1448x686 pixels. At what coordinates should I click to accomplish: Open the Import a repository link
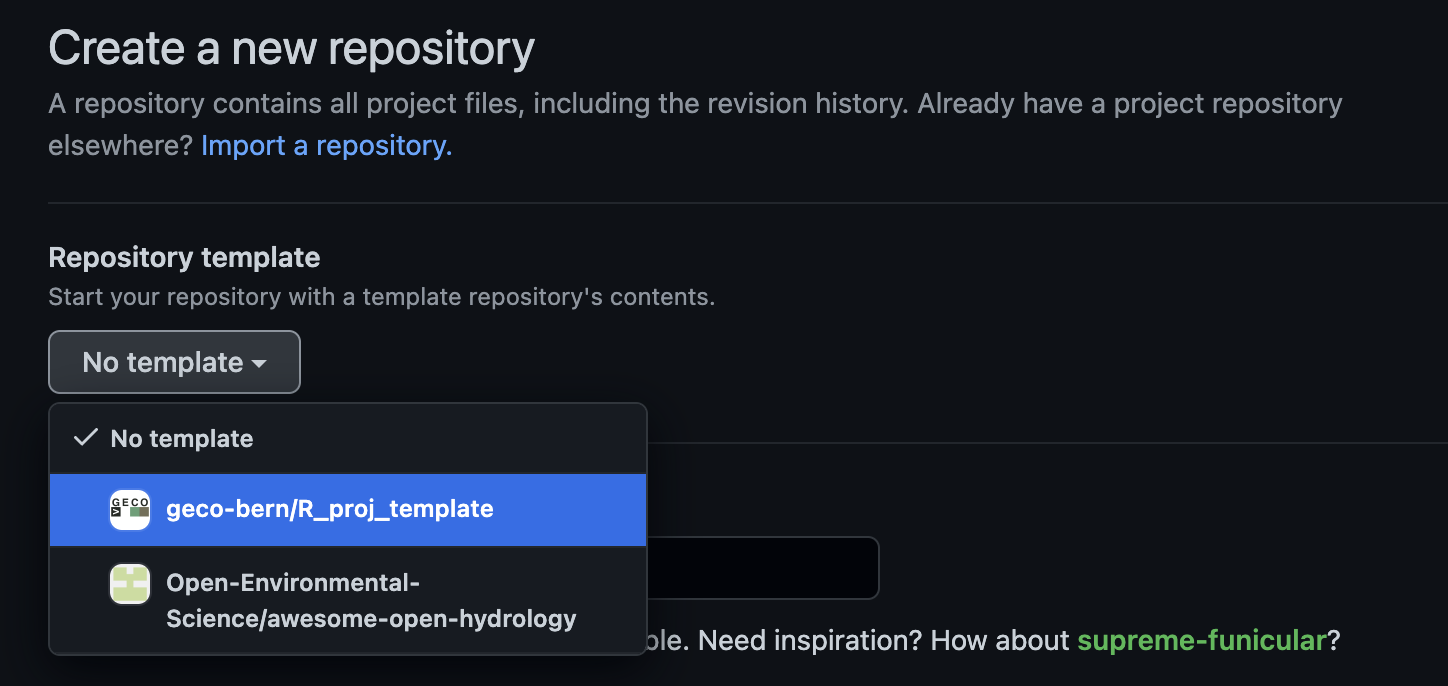(326, 146)
